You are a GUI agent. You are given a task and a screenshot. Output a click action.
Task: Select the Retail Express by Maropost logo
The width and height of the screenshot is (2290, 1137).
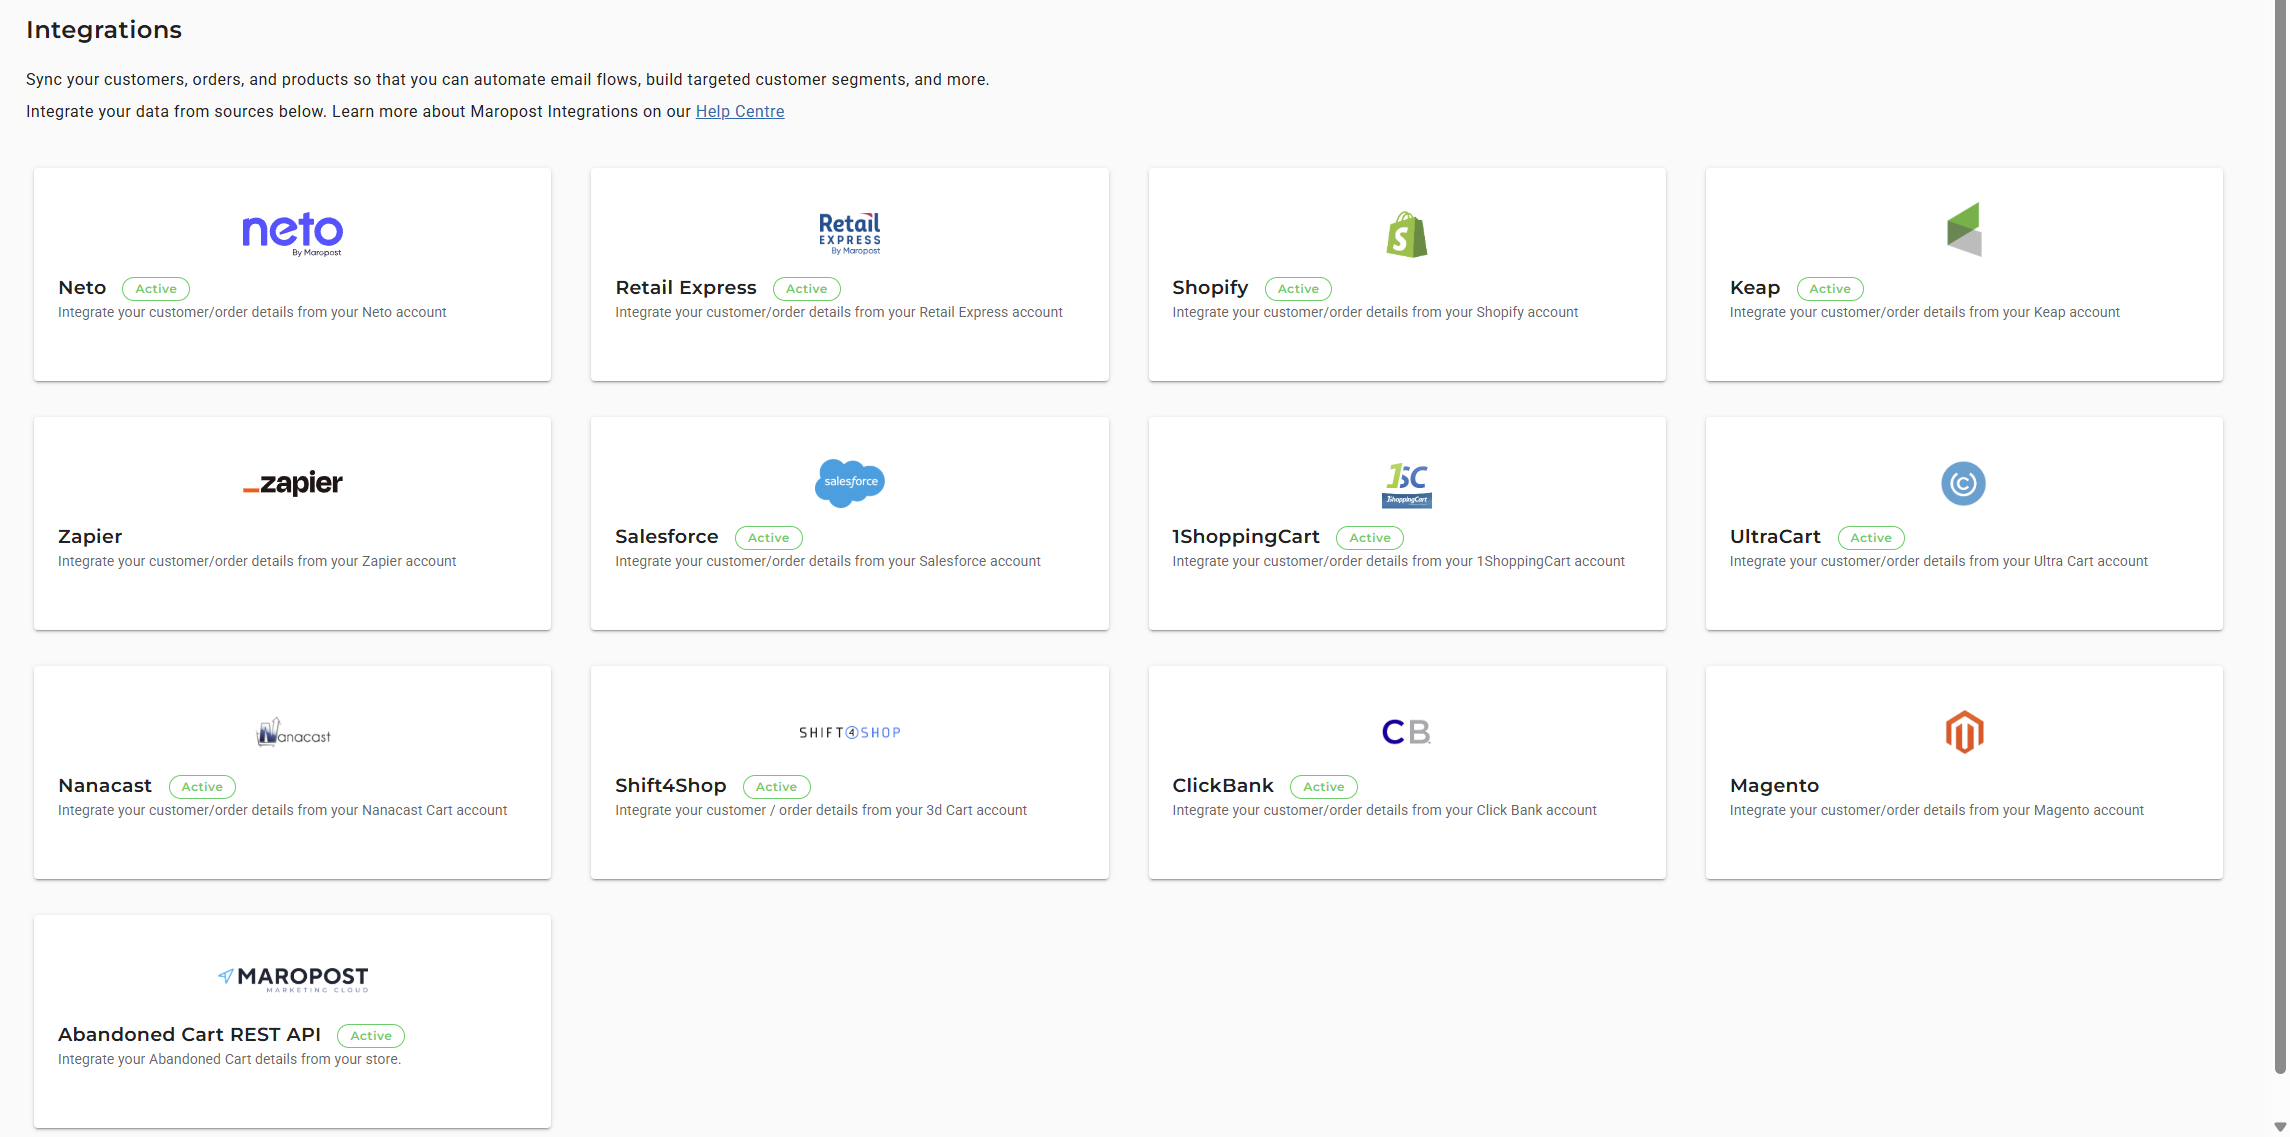[x=849, y=233]
